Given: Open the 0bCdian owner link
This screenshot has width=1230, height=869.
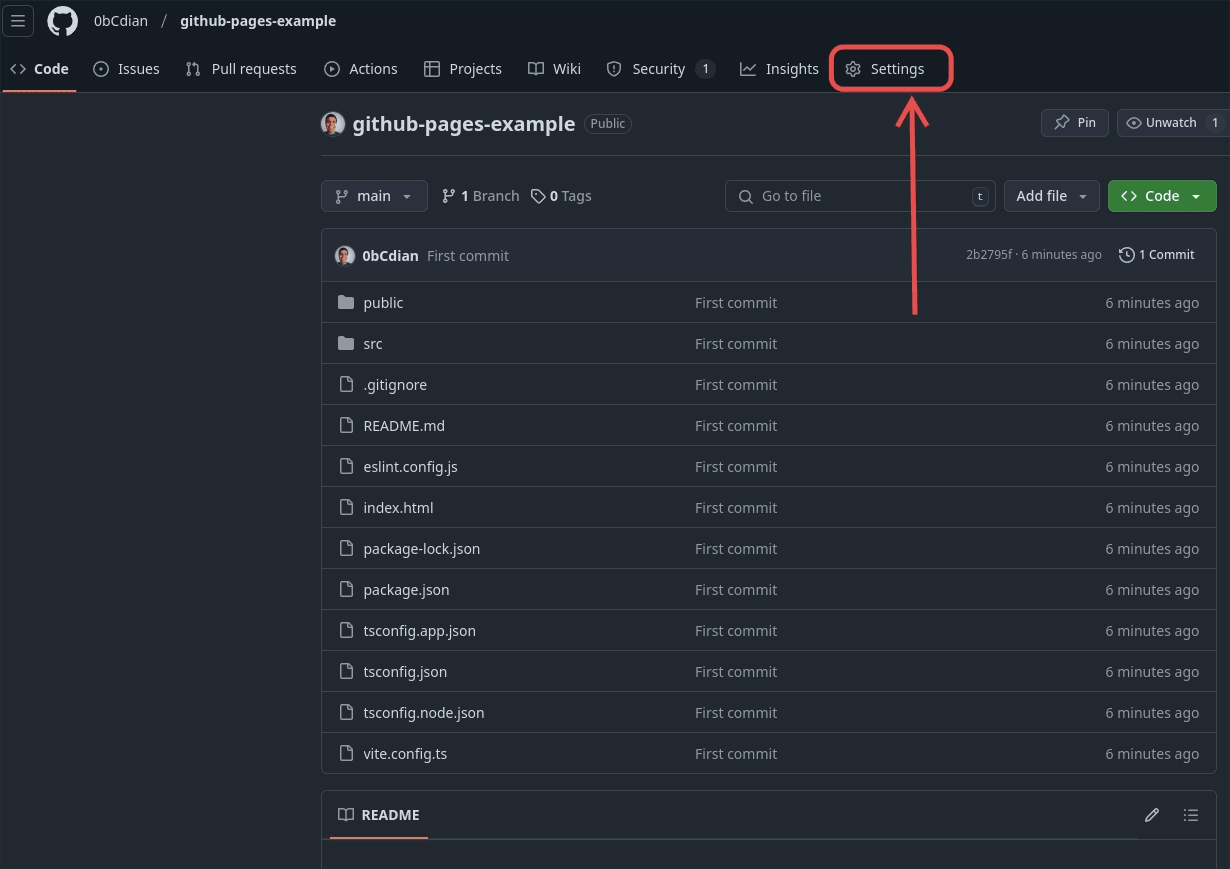Looking at the screenshot, I should pos(121,21).
